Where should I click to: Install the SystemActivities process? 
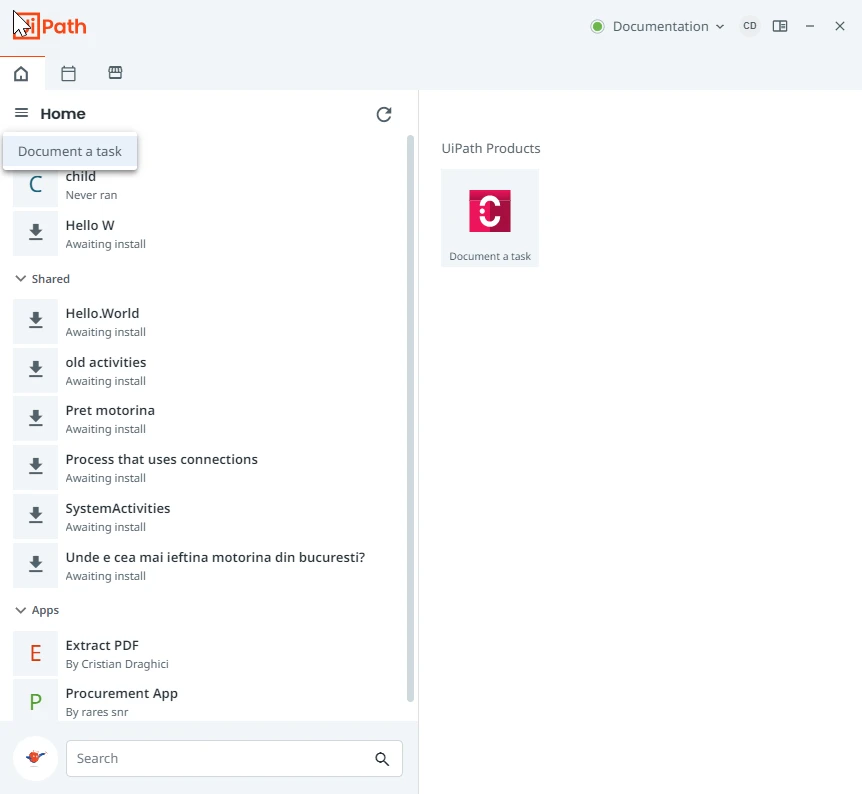pos(35,517)
